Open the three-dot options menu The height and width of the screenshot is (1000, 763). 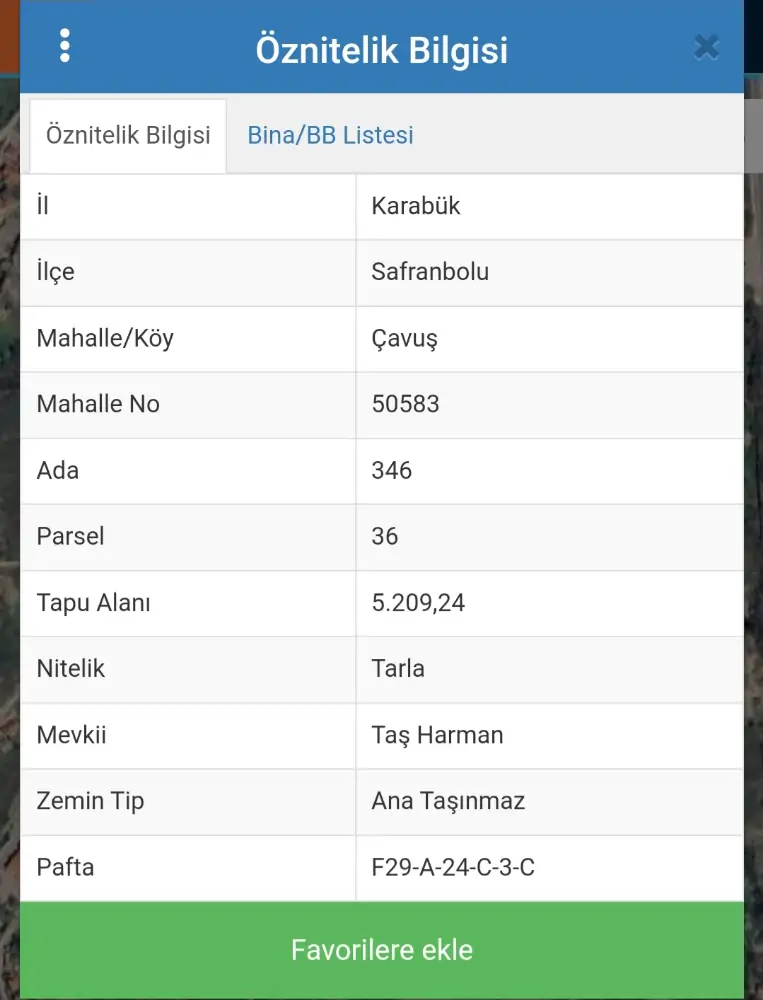(65, 46)
